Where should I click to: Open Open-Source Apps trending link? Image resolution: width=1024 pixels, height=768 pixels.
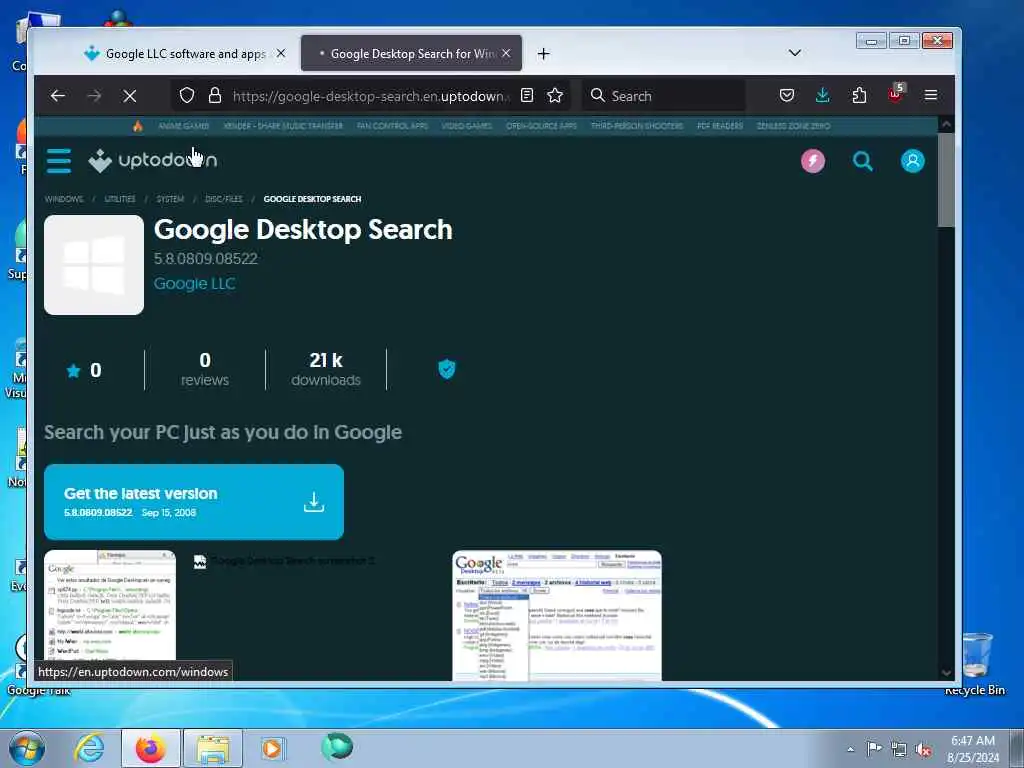pyautogui.click(x=541, y=126)
